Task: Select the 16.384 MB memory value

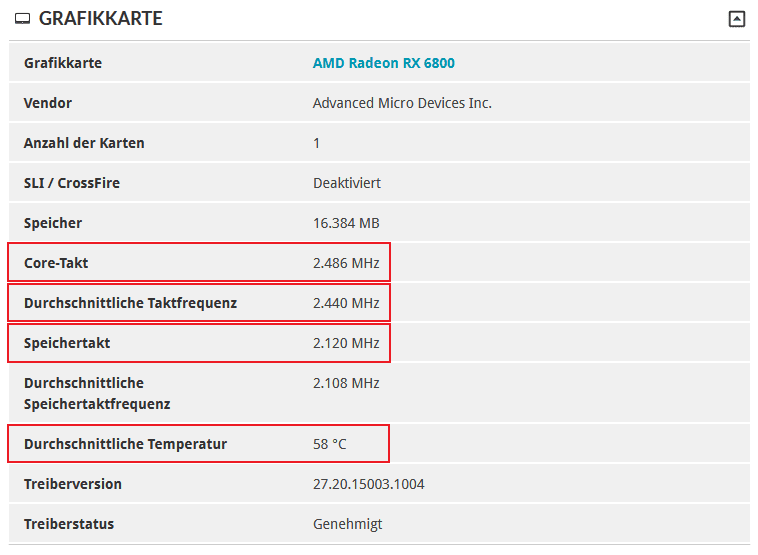Action: coord(346,223)
